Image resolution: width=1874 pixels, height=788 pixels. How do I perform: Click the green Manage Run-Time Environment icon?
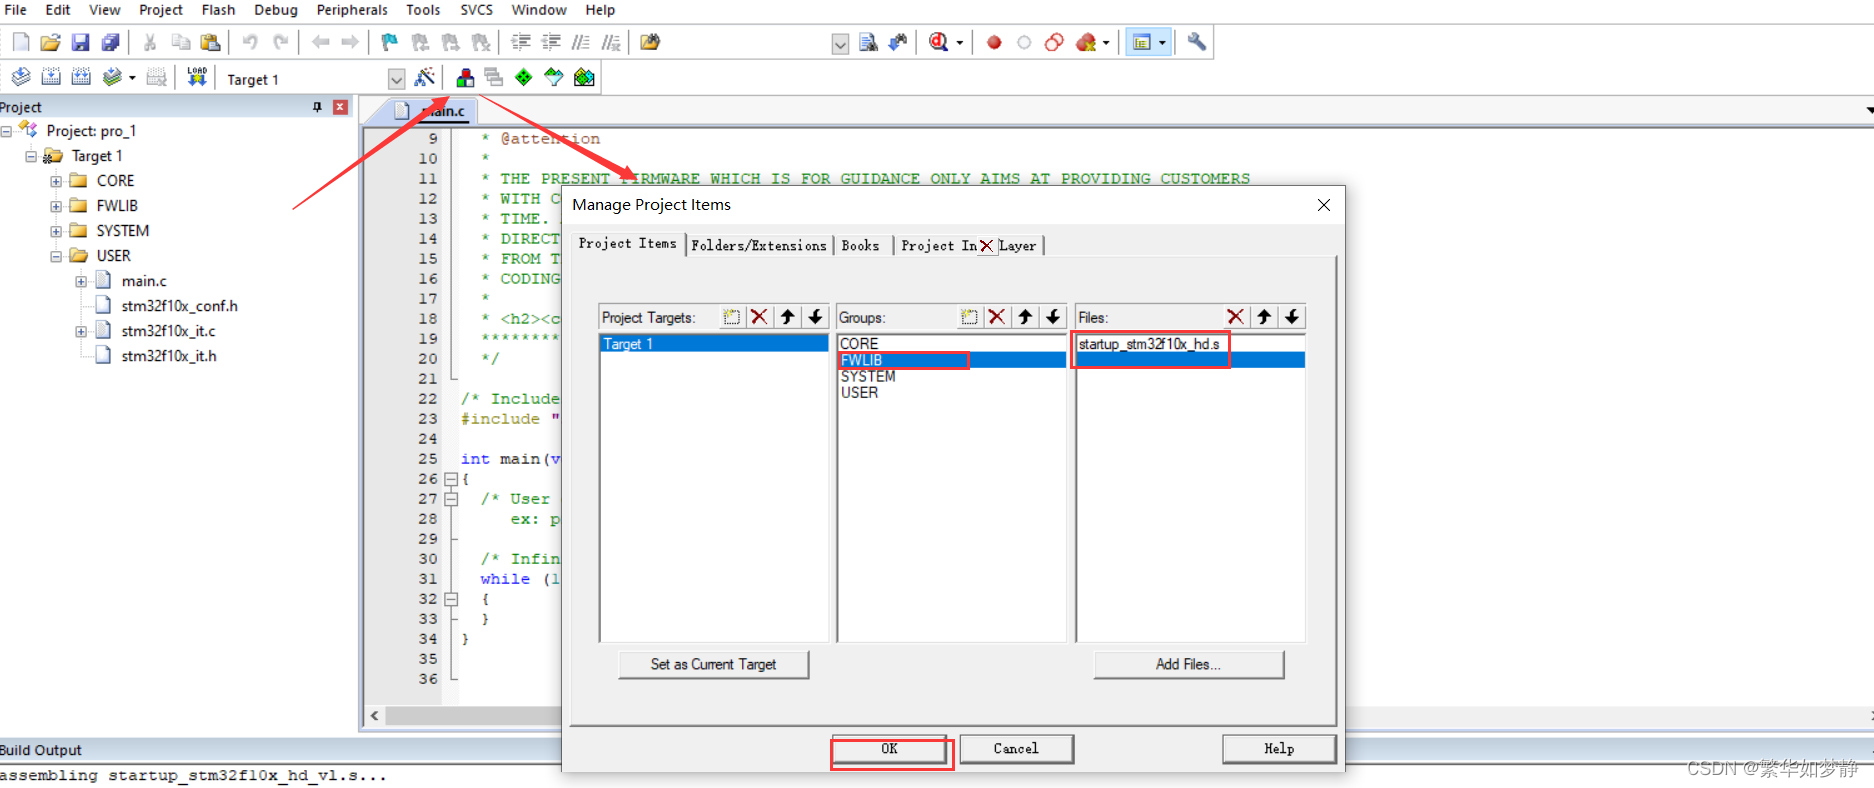coord(524,77)
